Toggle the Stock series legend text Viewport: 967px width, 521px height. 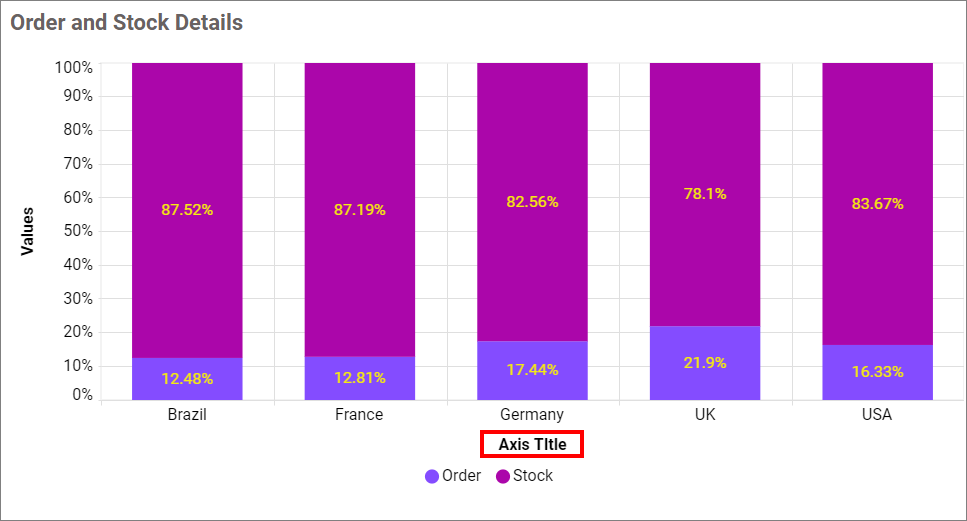[533, 476]
